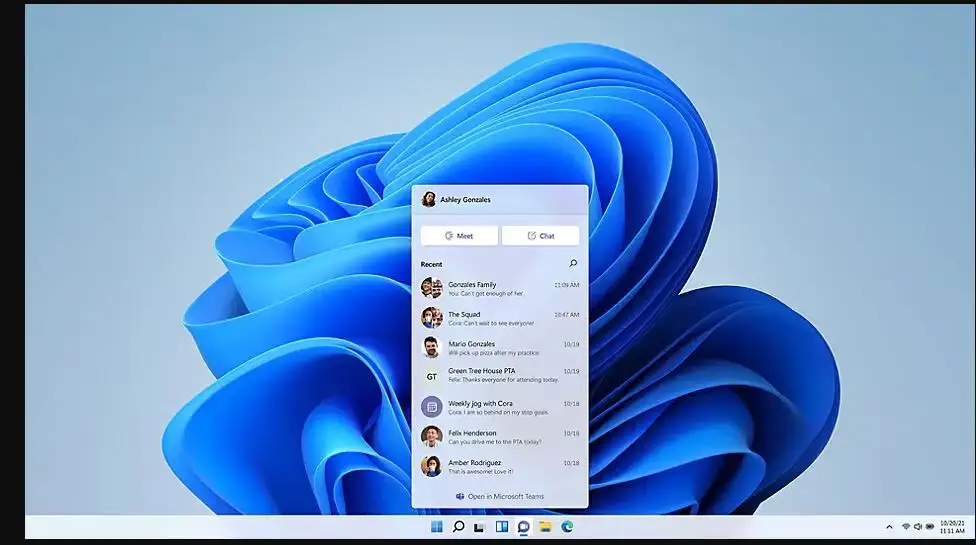This screenshot has width=976, height=545.
Task: Open the Wi-Fi network tray icon
Action: click(906, 527)
